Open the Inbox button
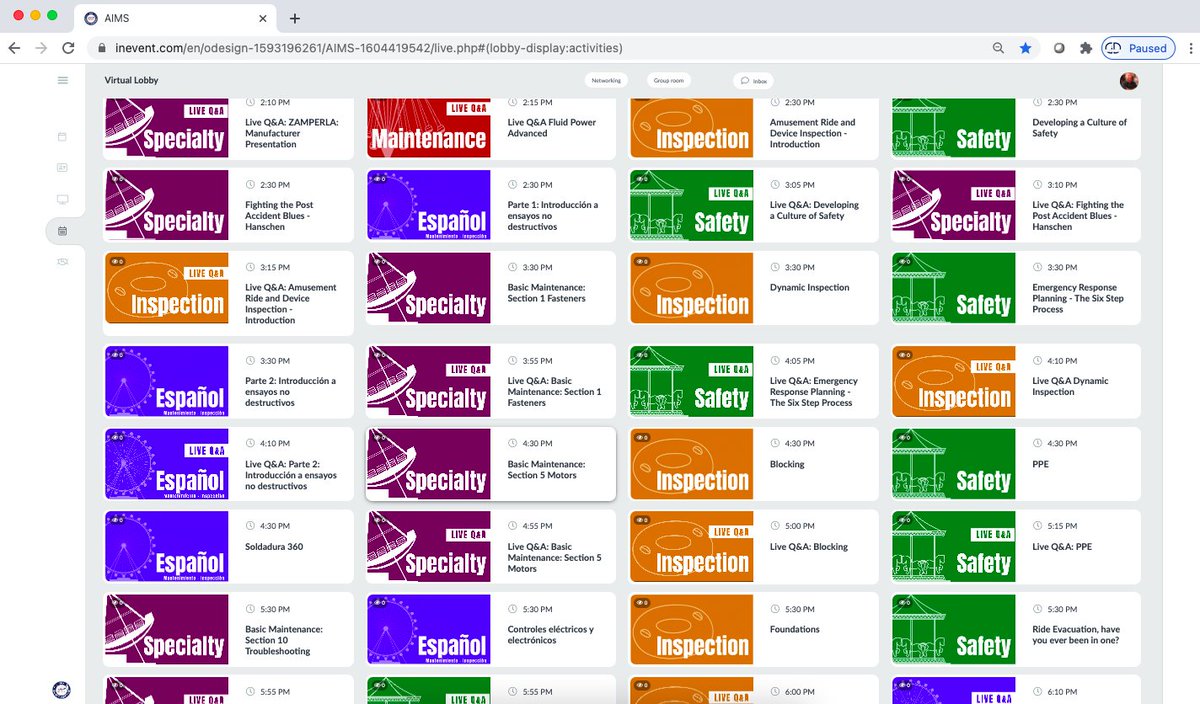The width and height of the screenshot is (1200, 704). pyautogui.click(x=753, y=81)
